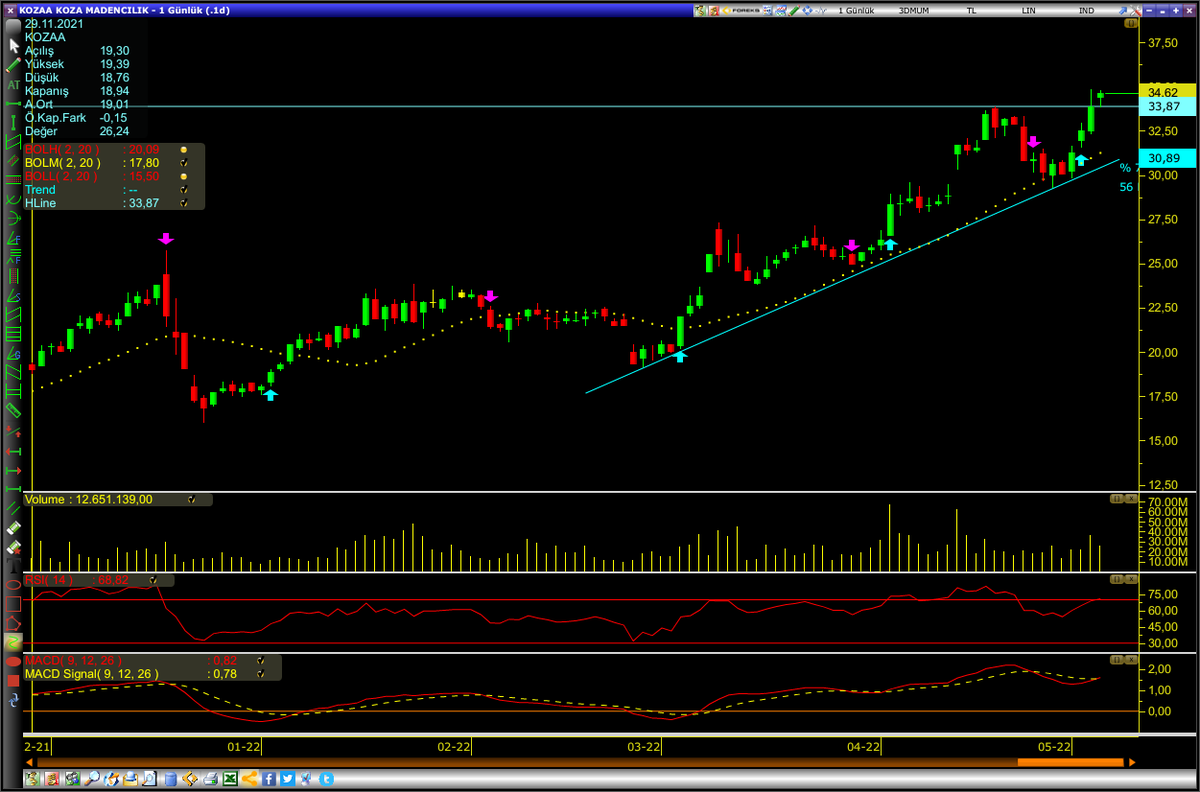Screen dimensions: 1200x792
Task: Open the magnifier zoom tool in bottom toolbar
Action: (93, 778)
